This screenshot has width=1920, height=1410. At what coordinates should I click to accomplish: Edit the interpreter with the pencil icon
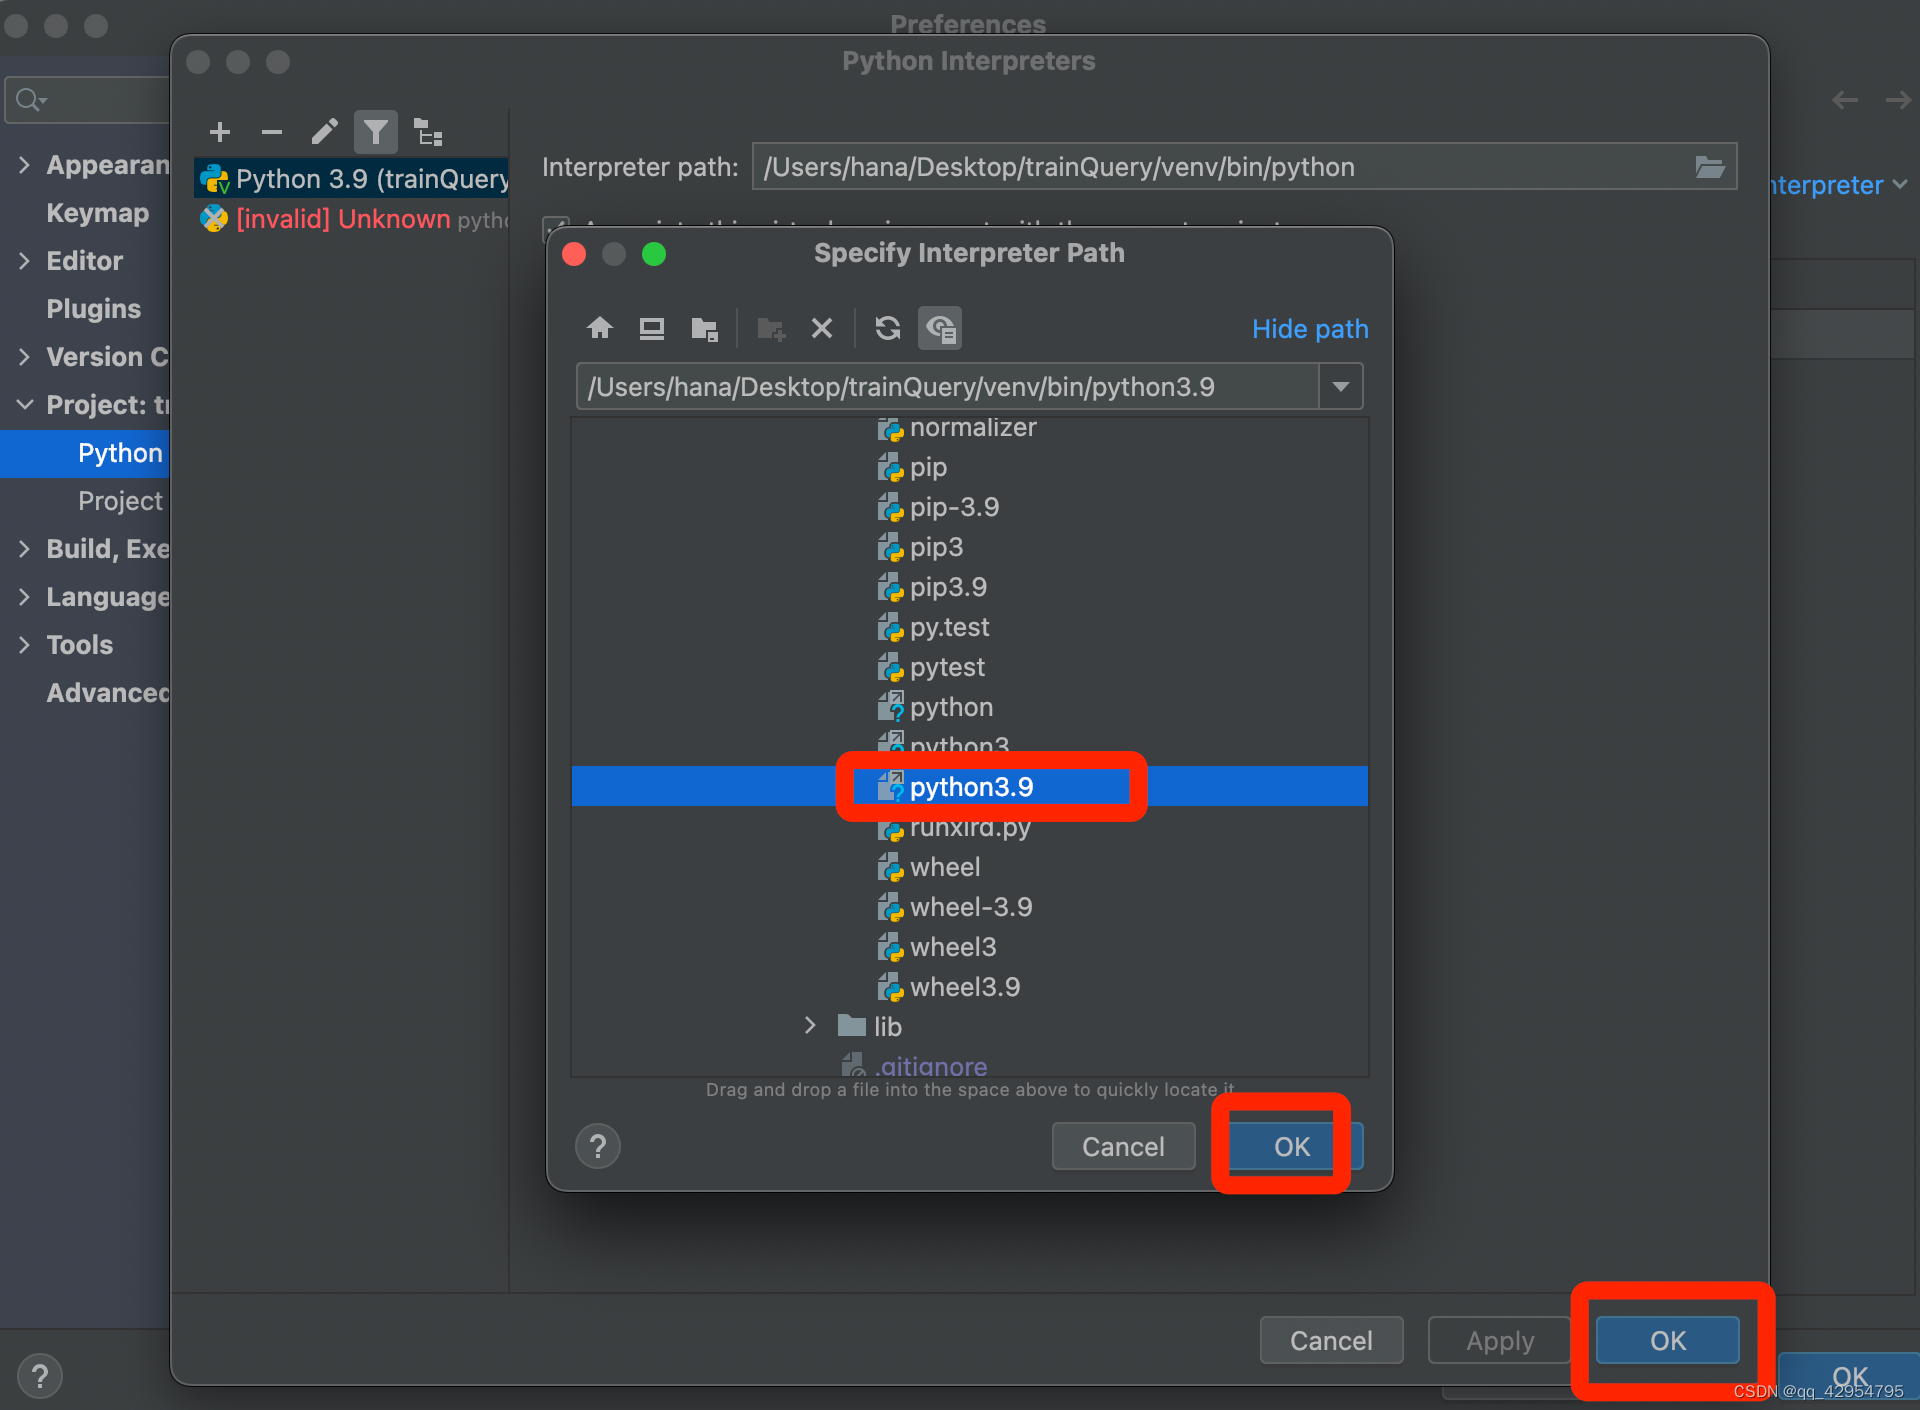click(x=324, y=132)
